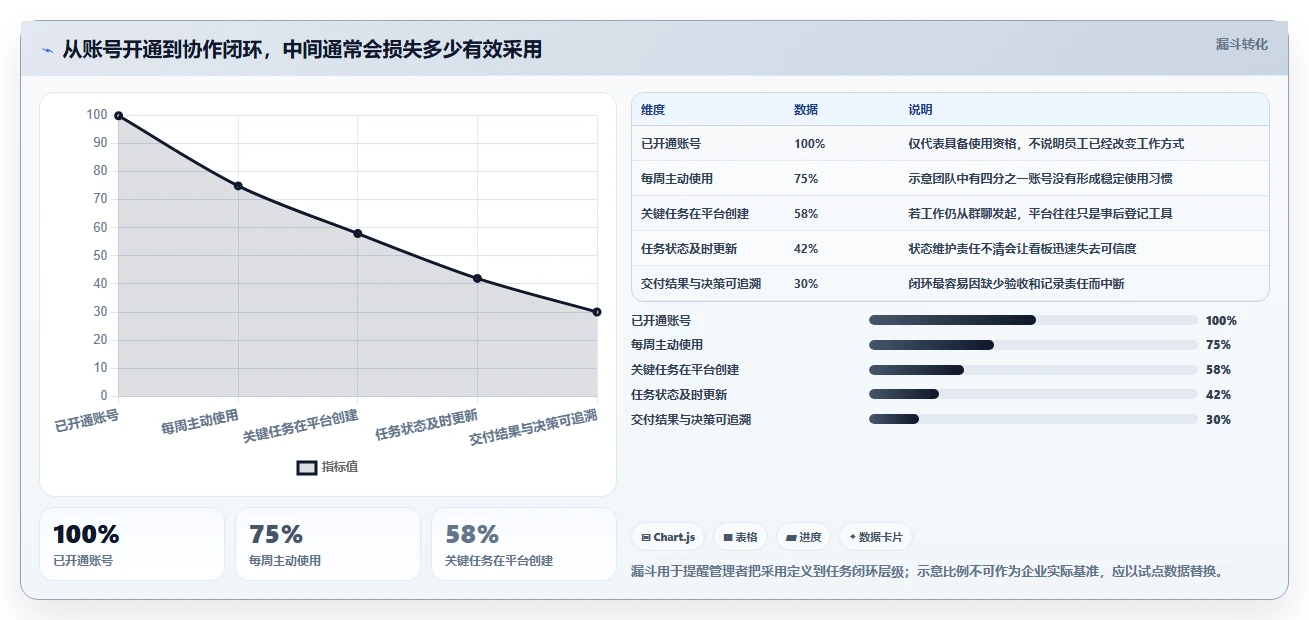Click the 42% label beside progress bar

(1218, 395)
